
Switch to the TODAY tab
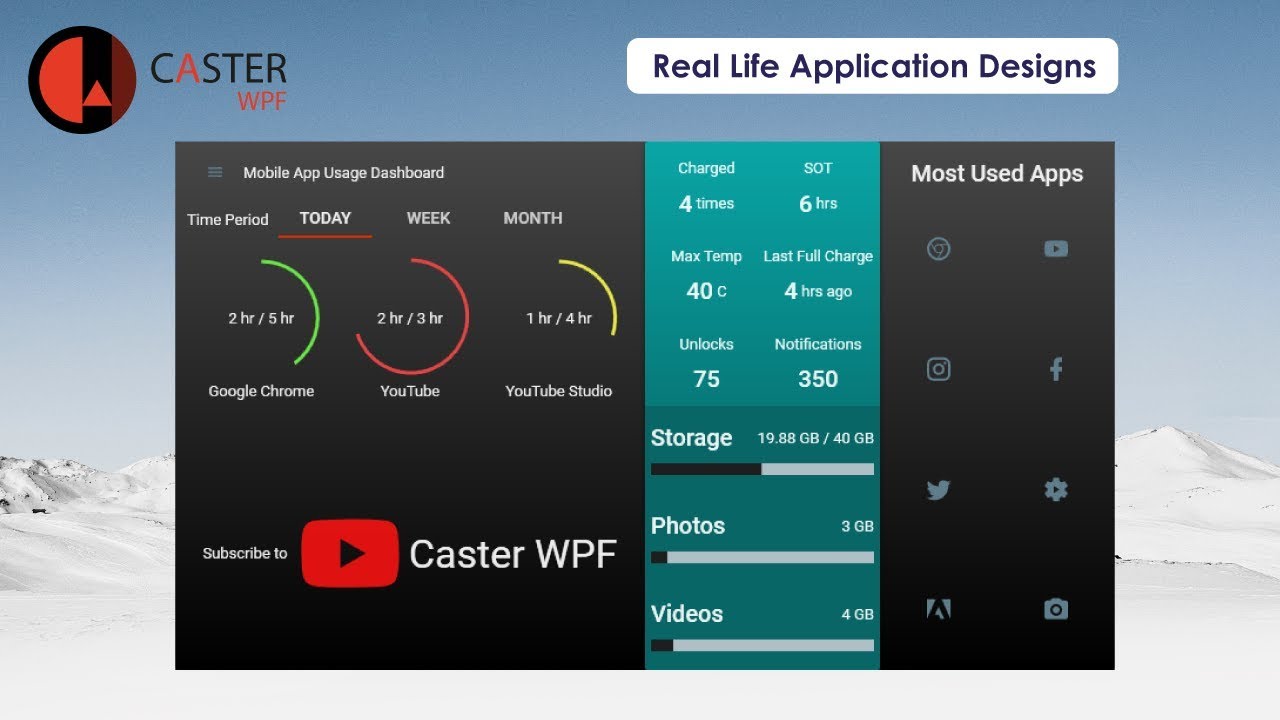pos(325,218)
